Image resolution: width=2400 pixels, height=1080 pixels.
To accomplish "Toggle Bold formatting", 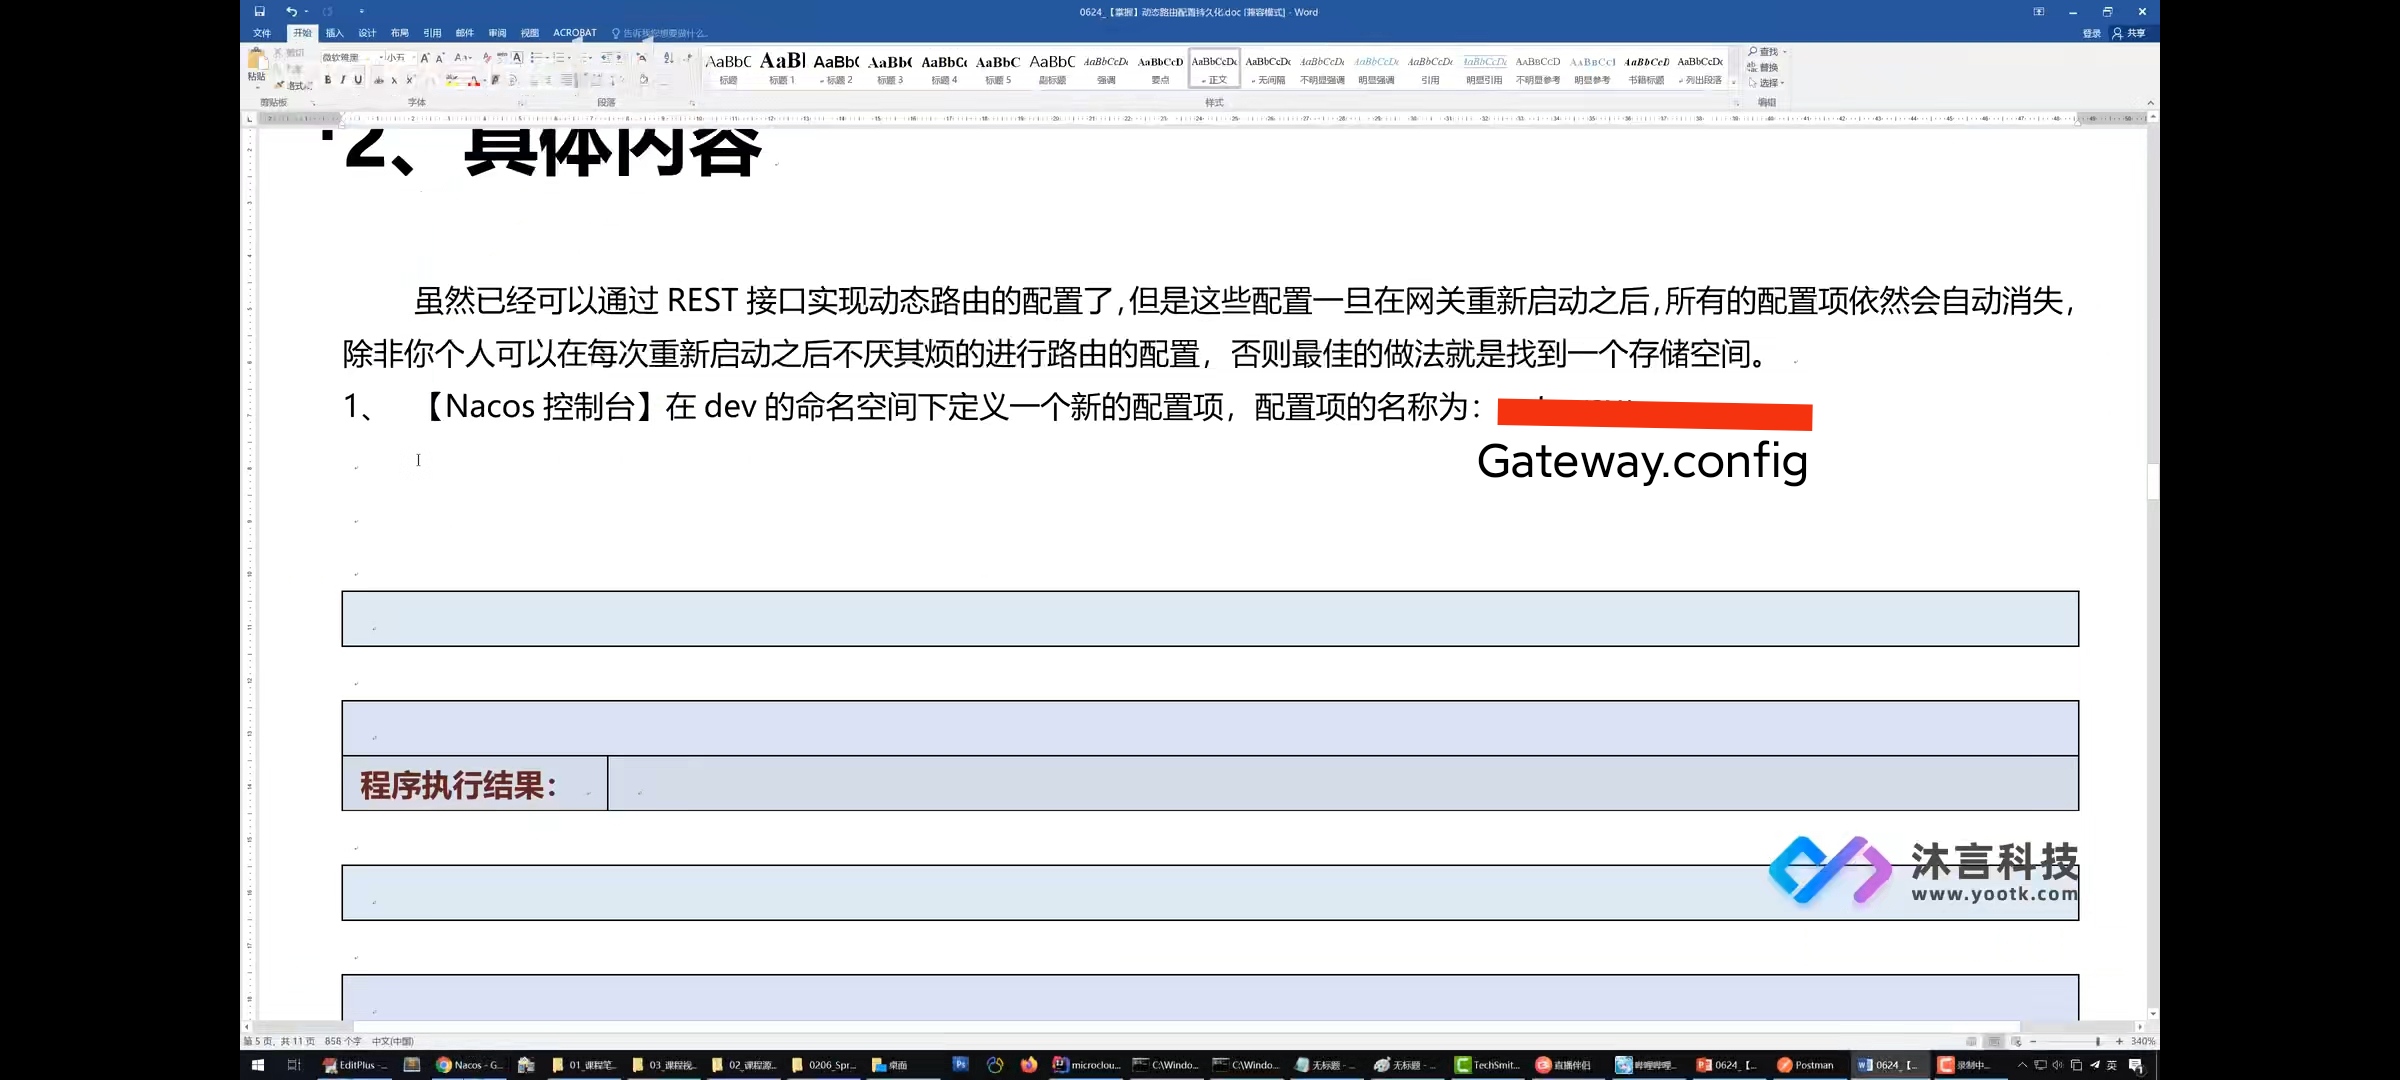I will 328,80.
